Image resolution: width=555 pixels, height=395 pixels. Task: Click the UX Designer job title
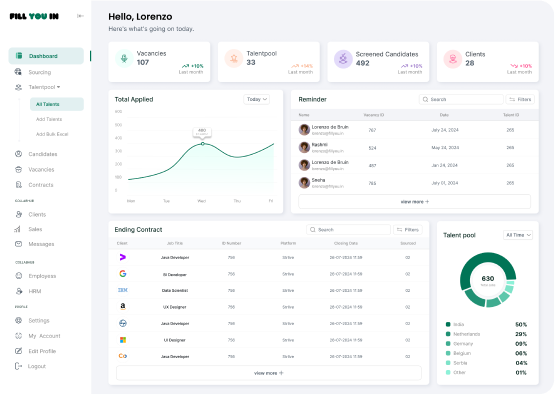coord(175,307)
